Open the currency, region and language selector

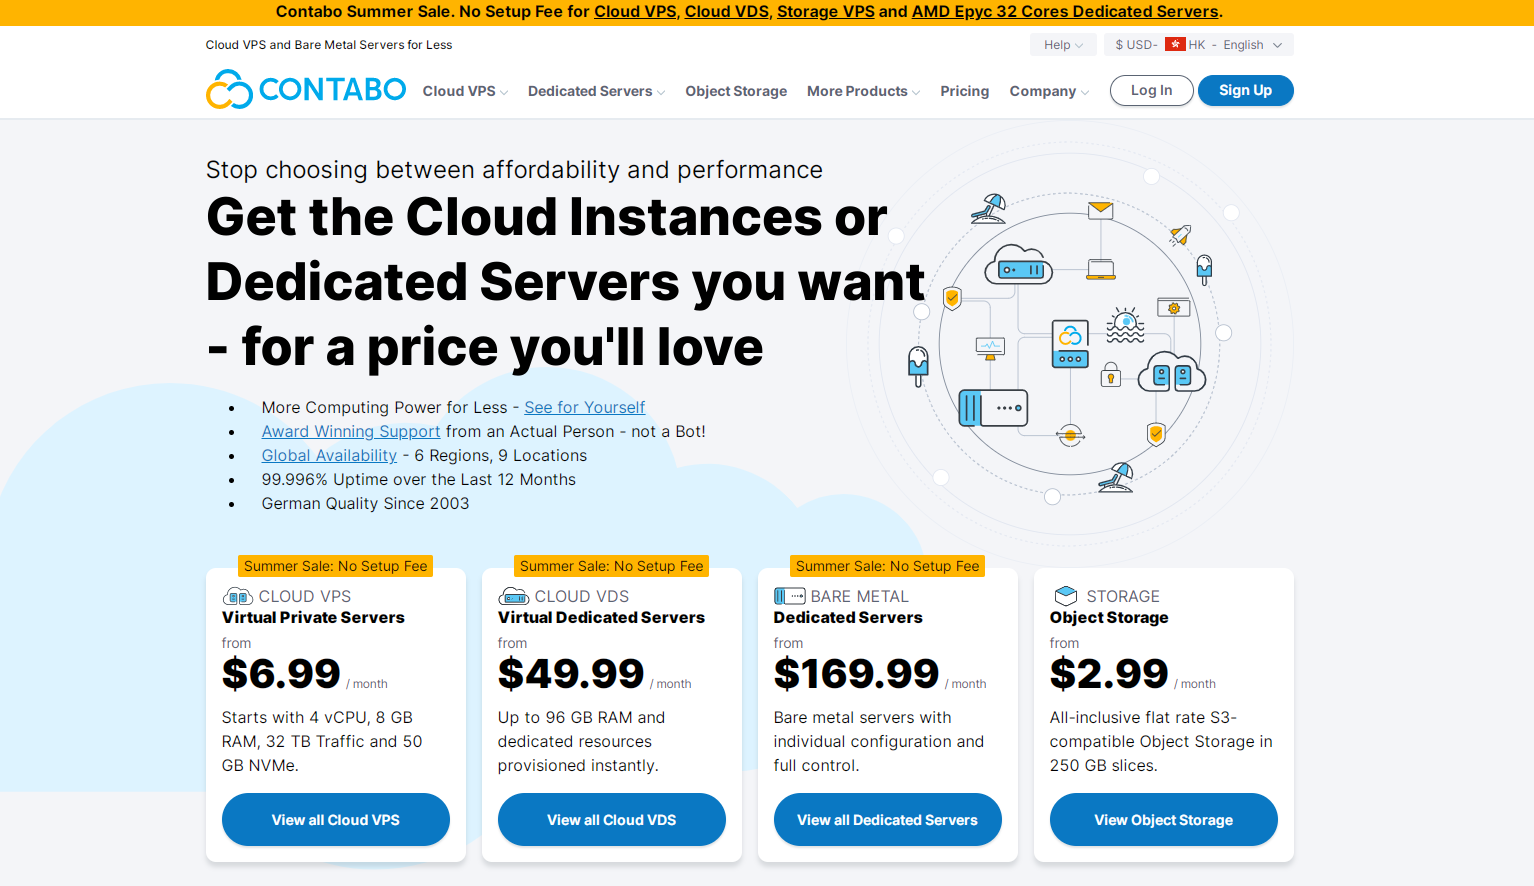(x=1198, y=45)
